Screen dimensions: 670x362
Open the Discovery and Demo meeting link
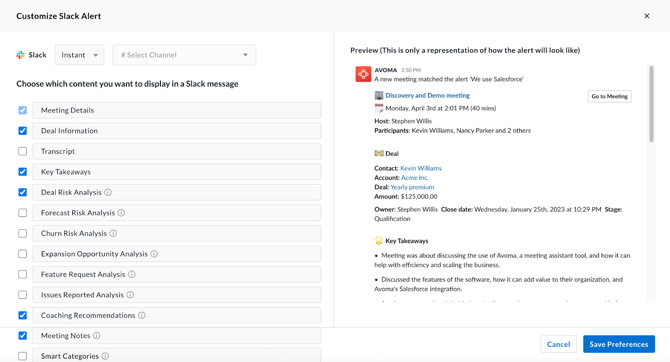[x=427, y=95]
